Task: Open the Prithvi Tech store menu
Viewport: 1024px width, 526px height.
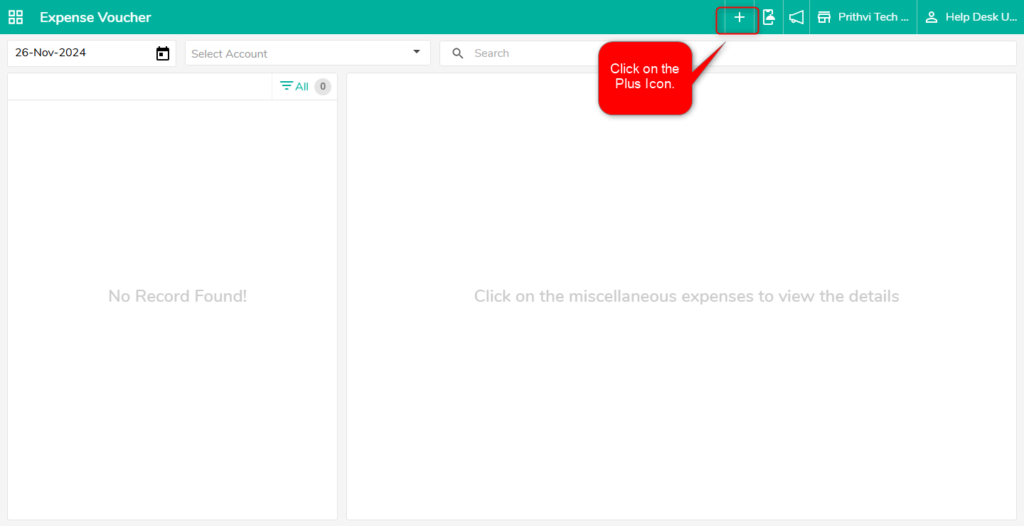Action: point(864,18)
